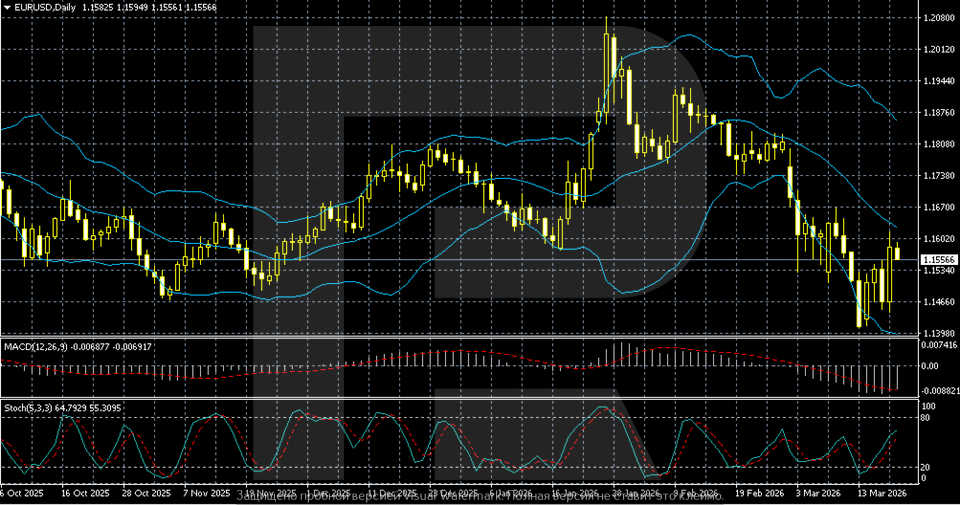Click the 1.13980 level on price scale
This screenshot has height=505, width=960.
937,333
